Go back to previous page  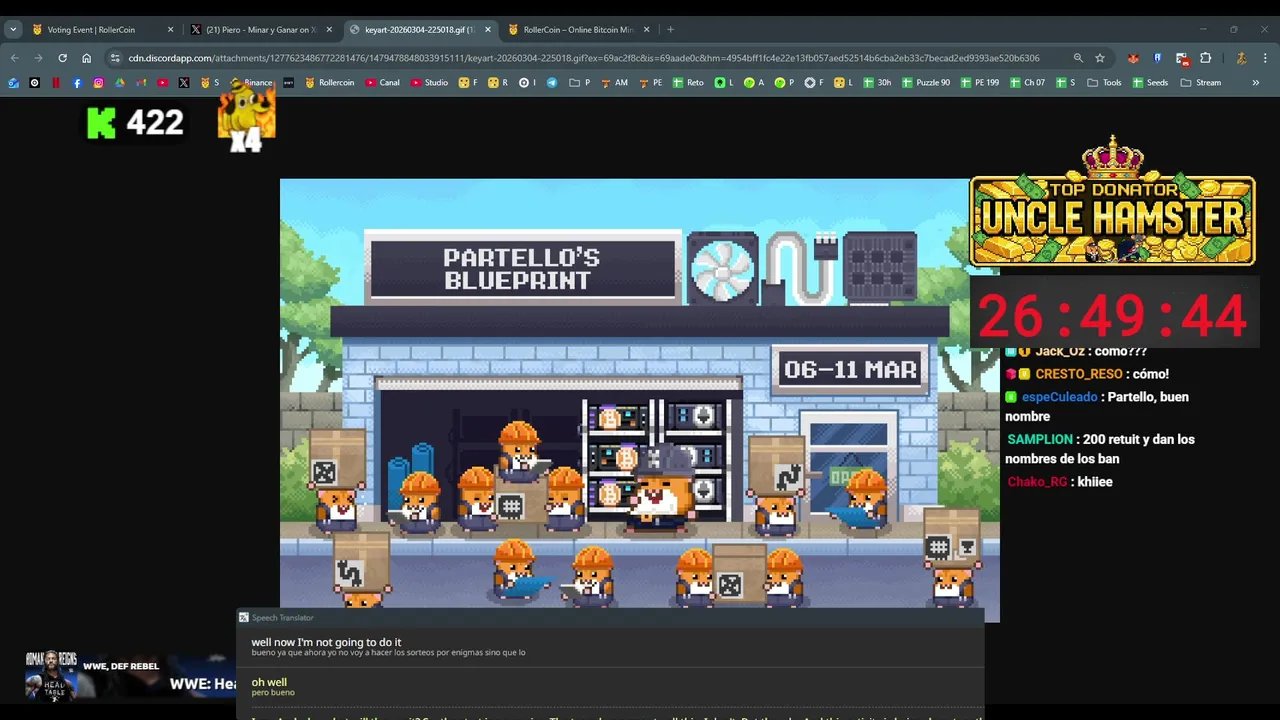pos(14,58)
